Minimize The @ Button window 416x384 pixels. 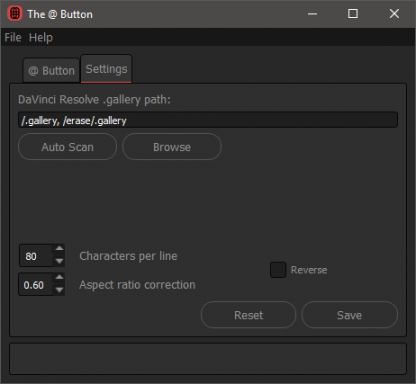pyautogui.click(x=312, y=14)
